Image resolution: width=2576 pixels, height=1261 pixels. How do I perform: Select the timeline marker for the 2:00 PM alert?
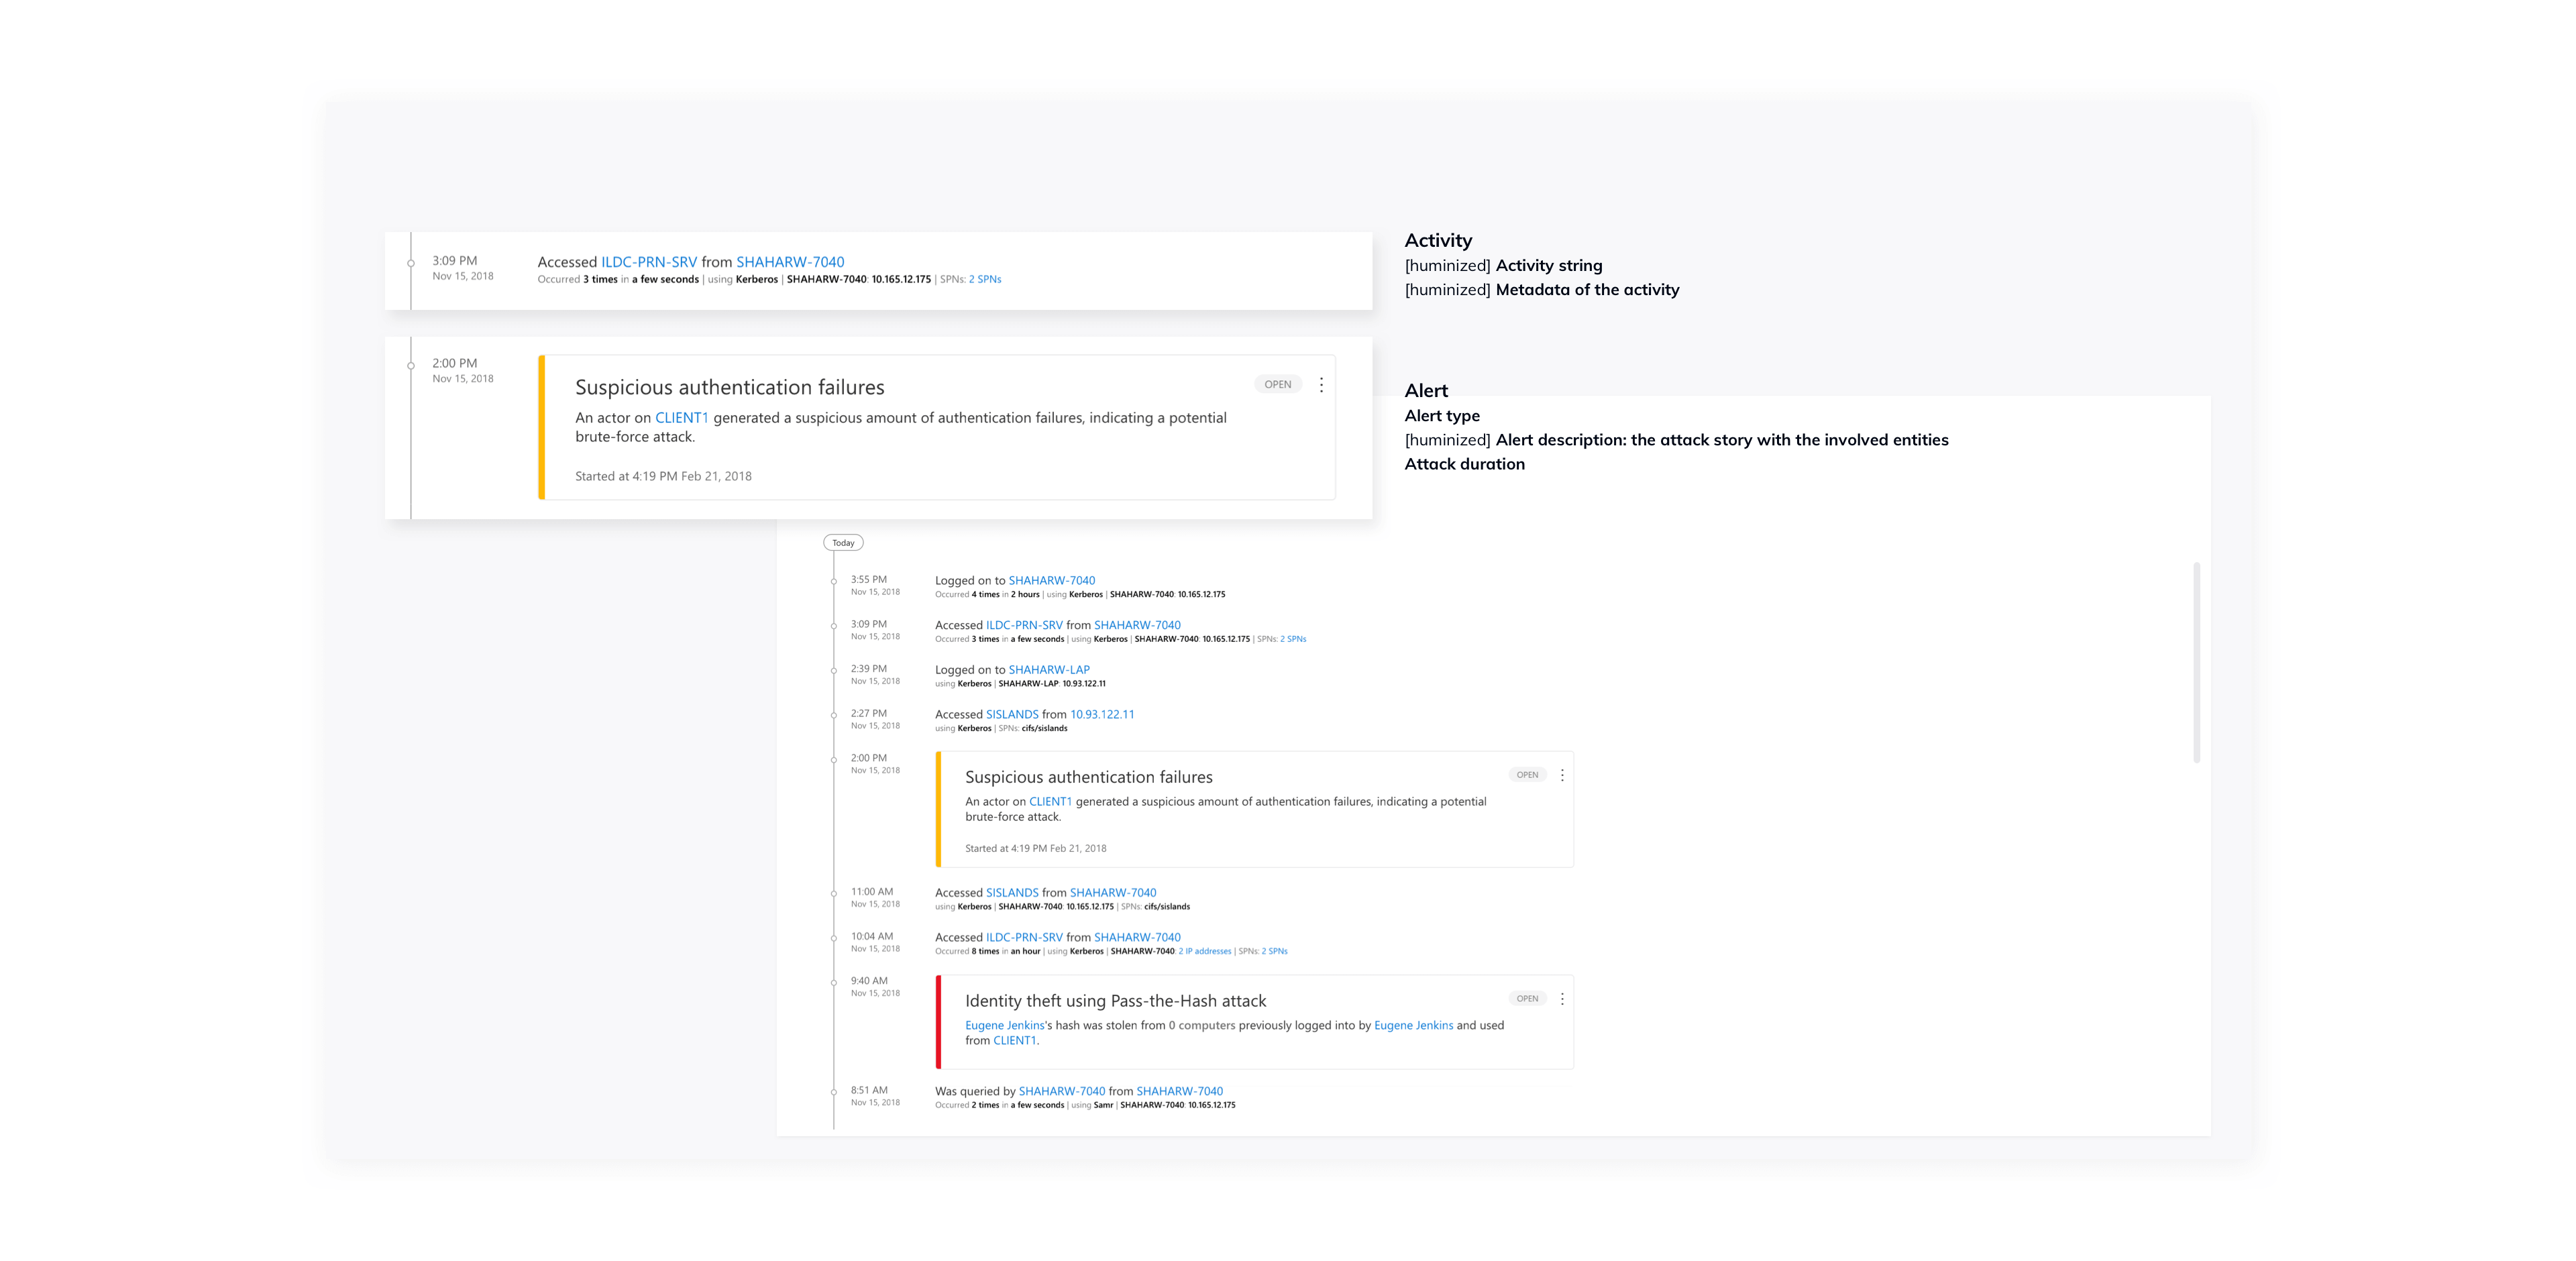(835, 759)
